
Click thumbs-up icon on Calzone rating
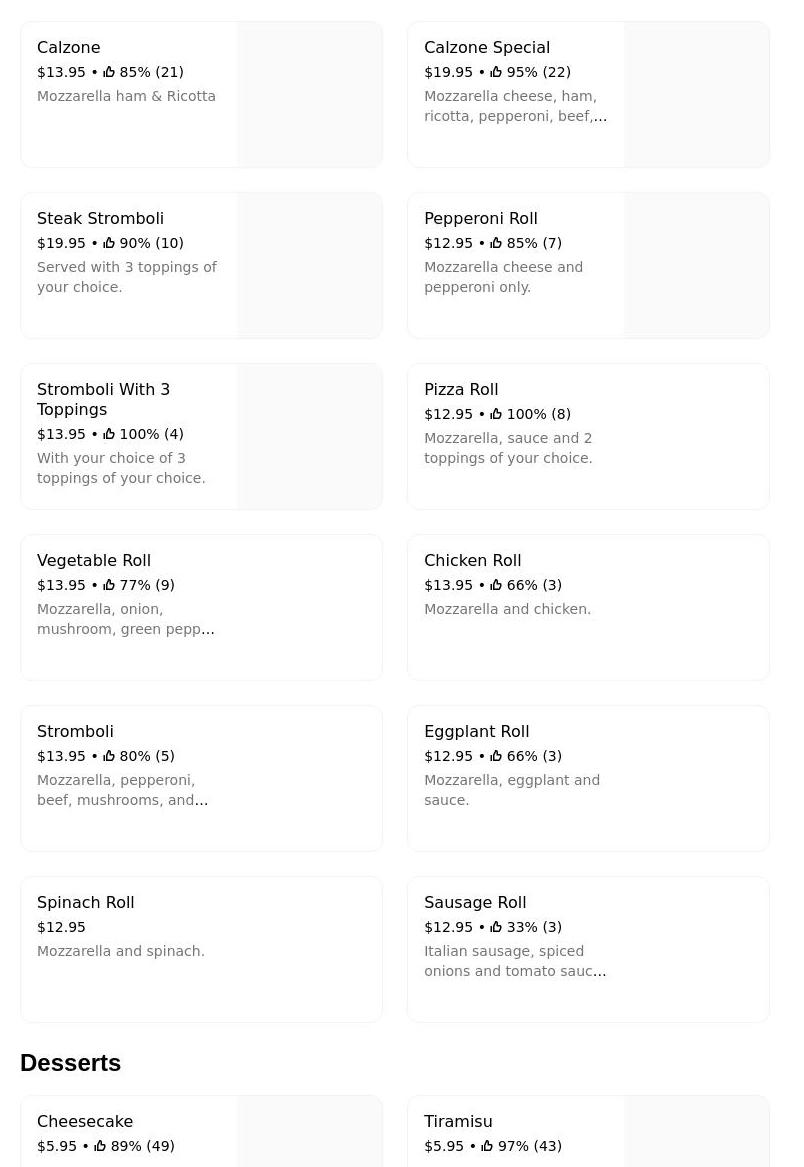[109, 72]
